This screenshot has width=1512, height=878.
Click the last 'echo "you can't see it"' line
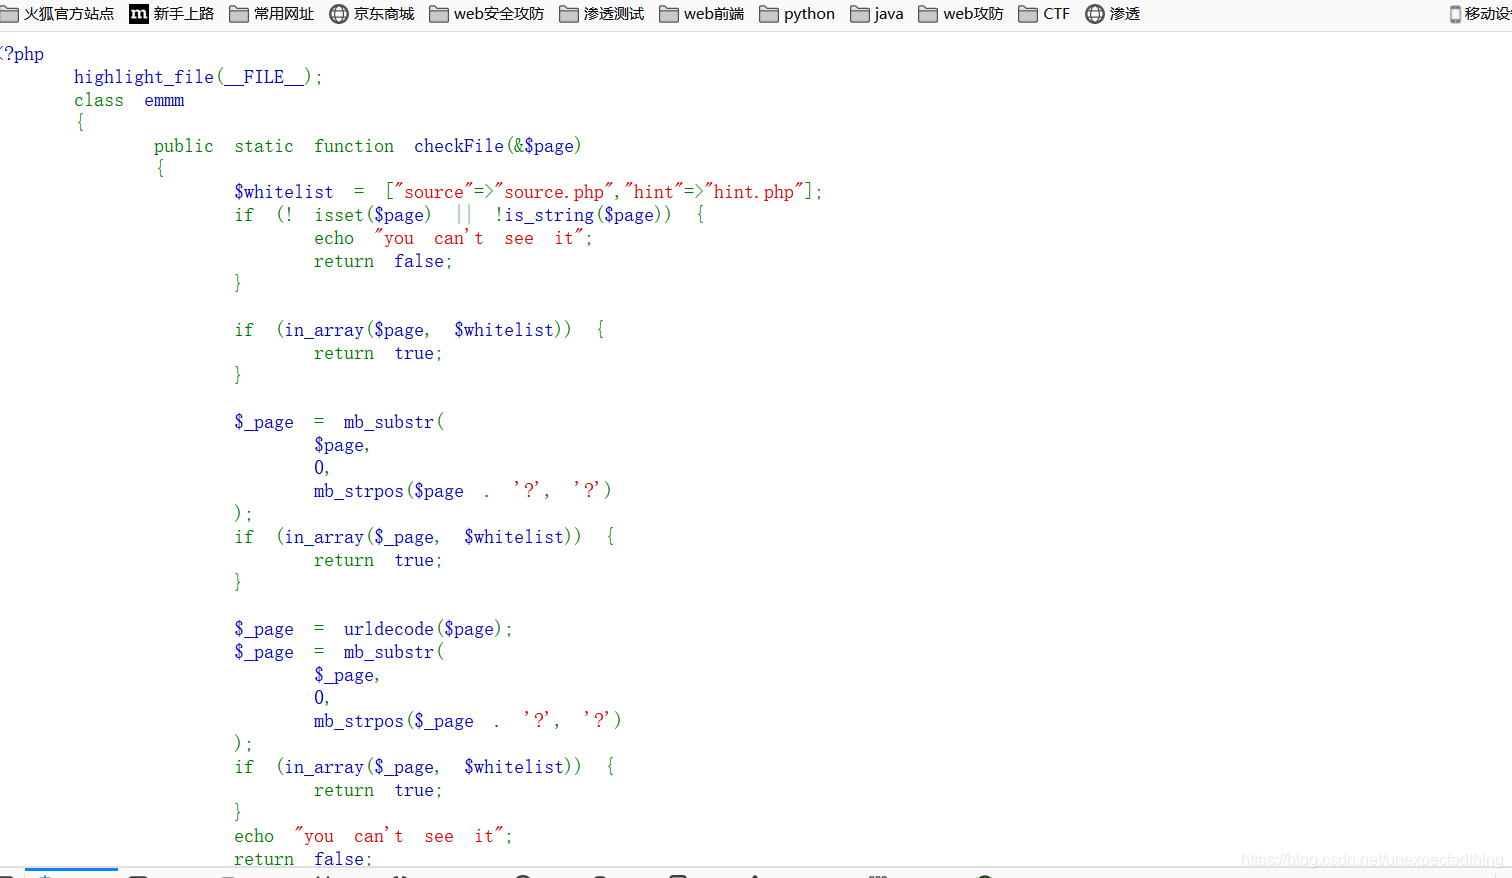tap(373, 836)
